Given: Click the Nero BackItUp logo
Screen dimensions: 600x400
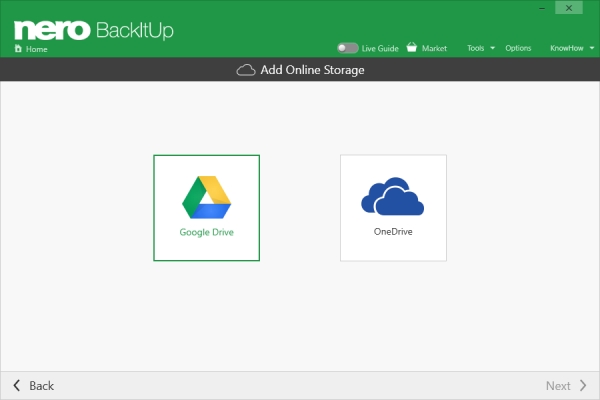Looking at the screenshot, I should (x=94, y=29).
